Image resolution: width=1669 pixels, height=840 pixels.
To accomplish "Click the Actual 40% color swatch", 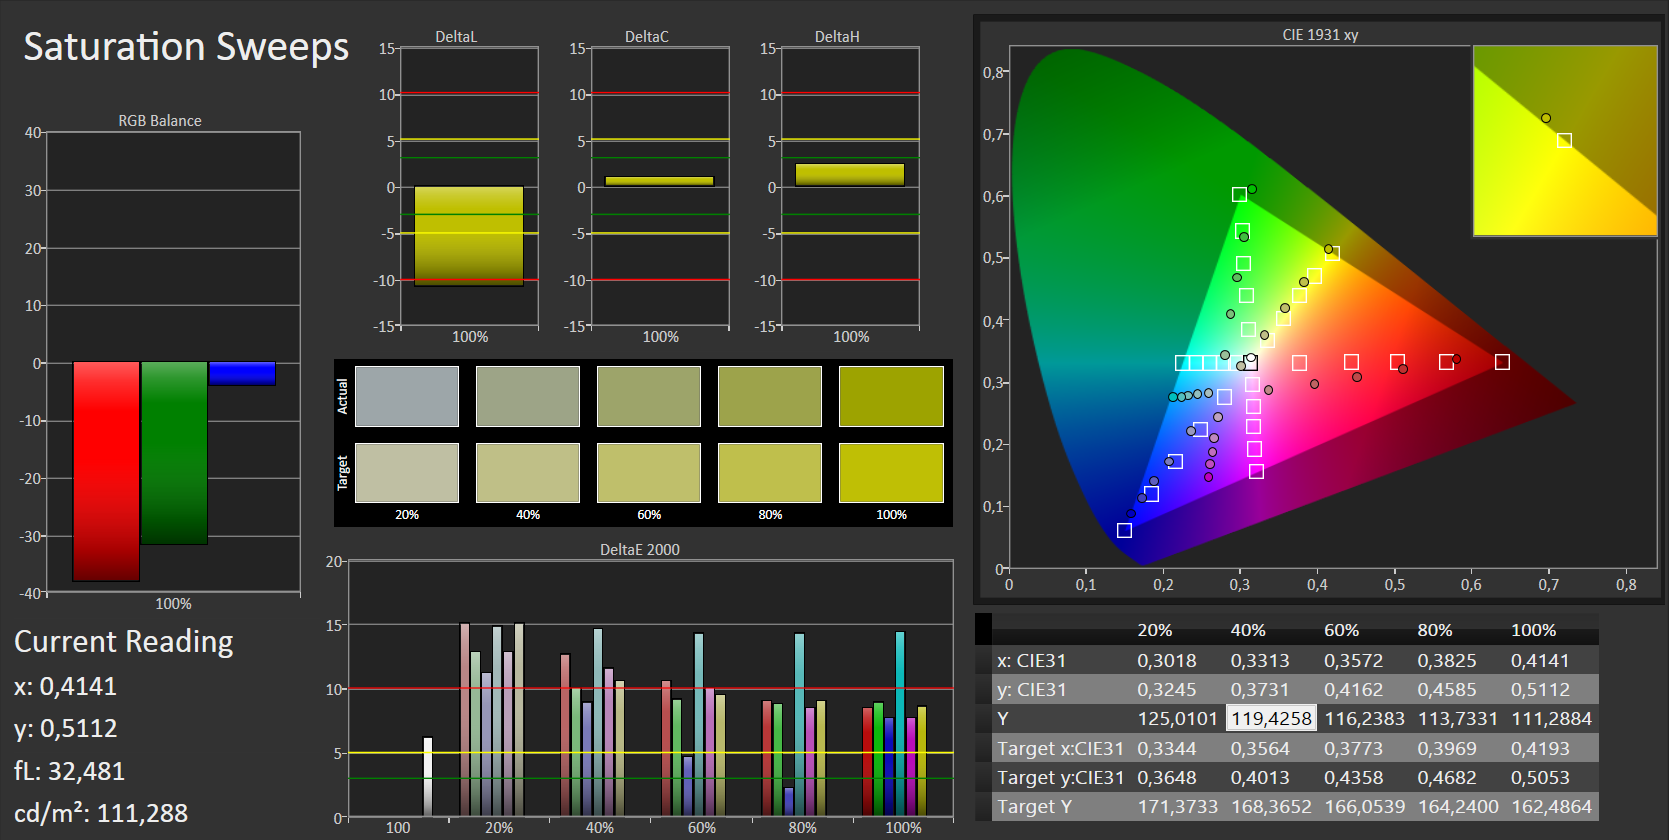I will 528,396.
